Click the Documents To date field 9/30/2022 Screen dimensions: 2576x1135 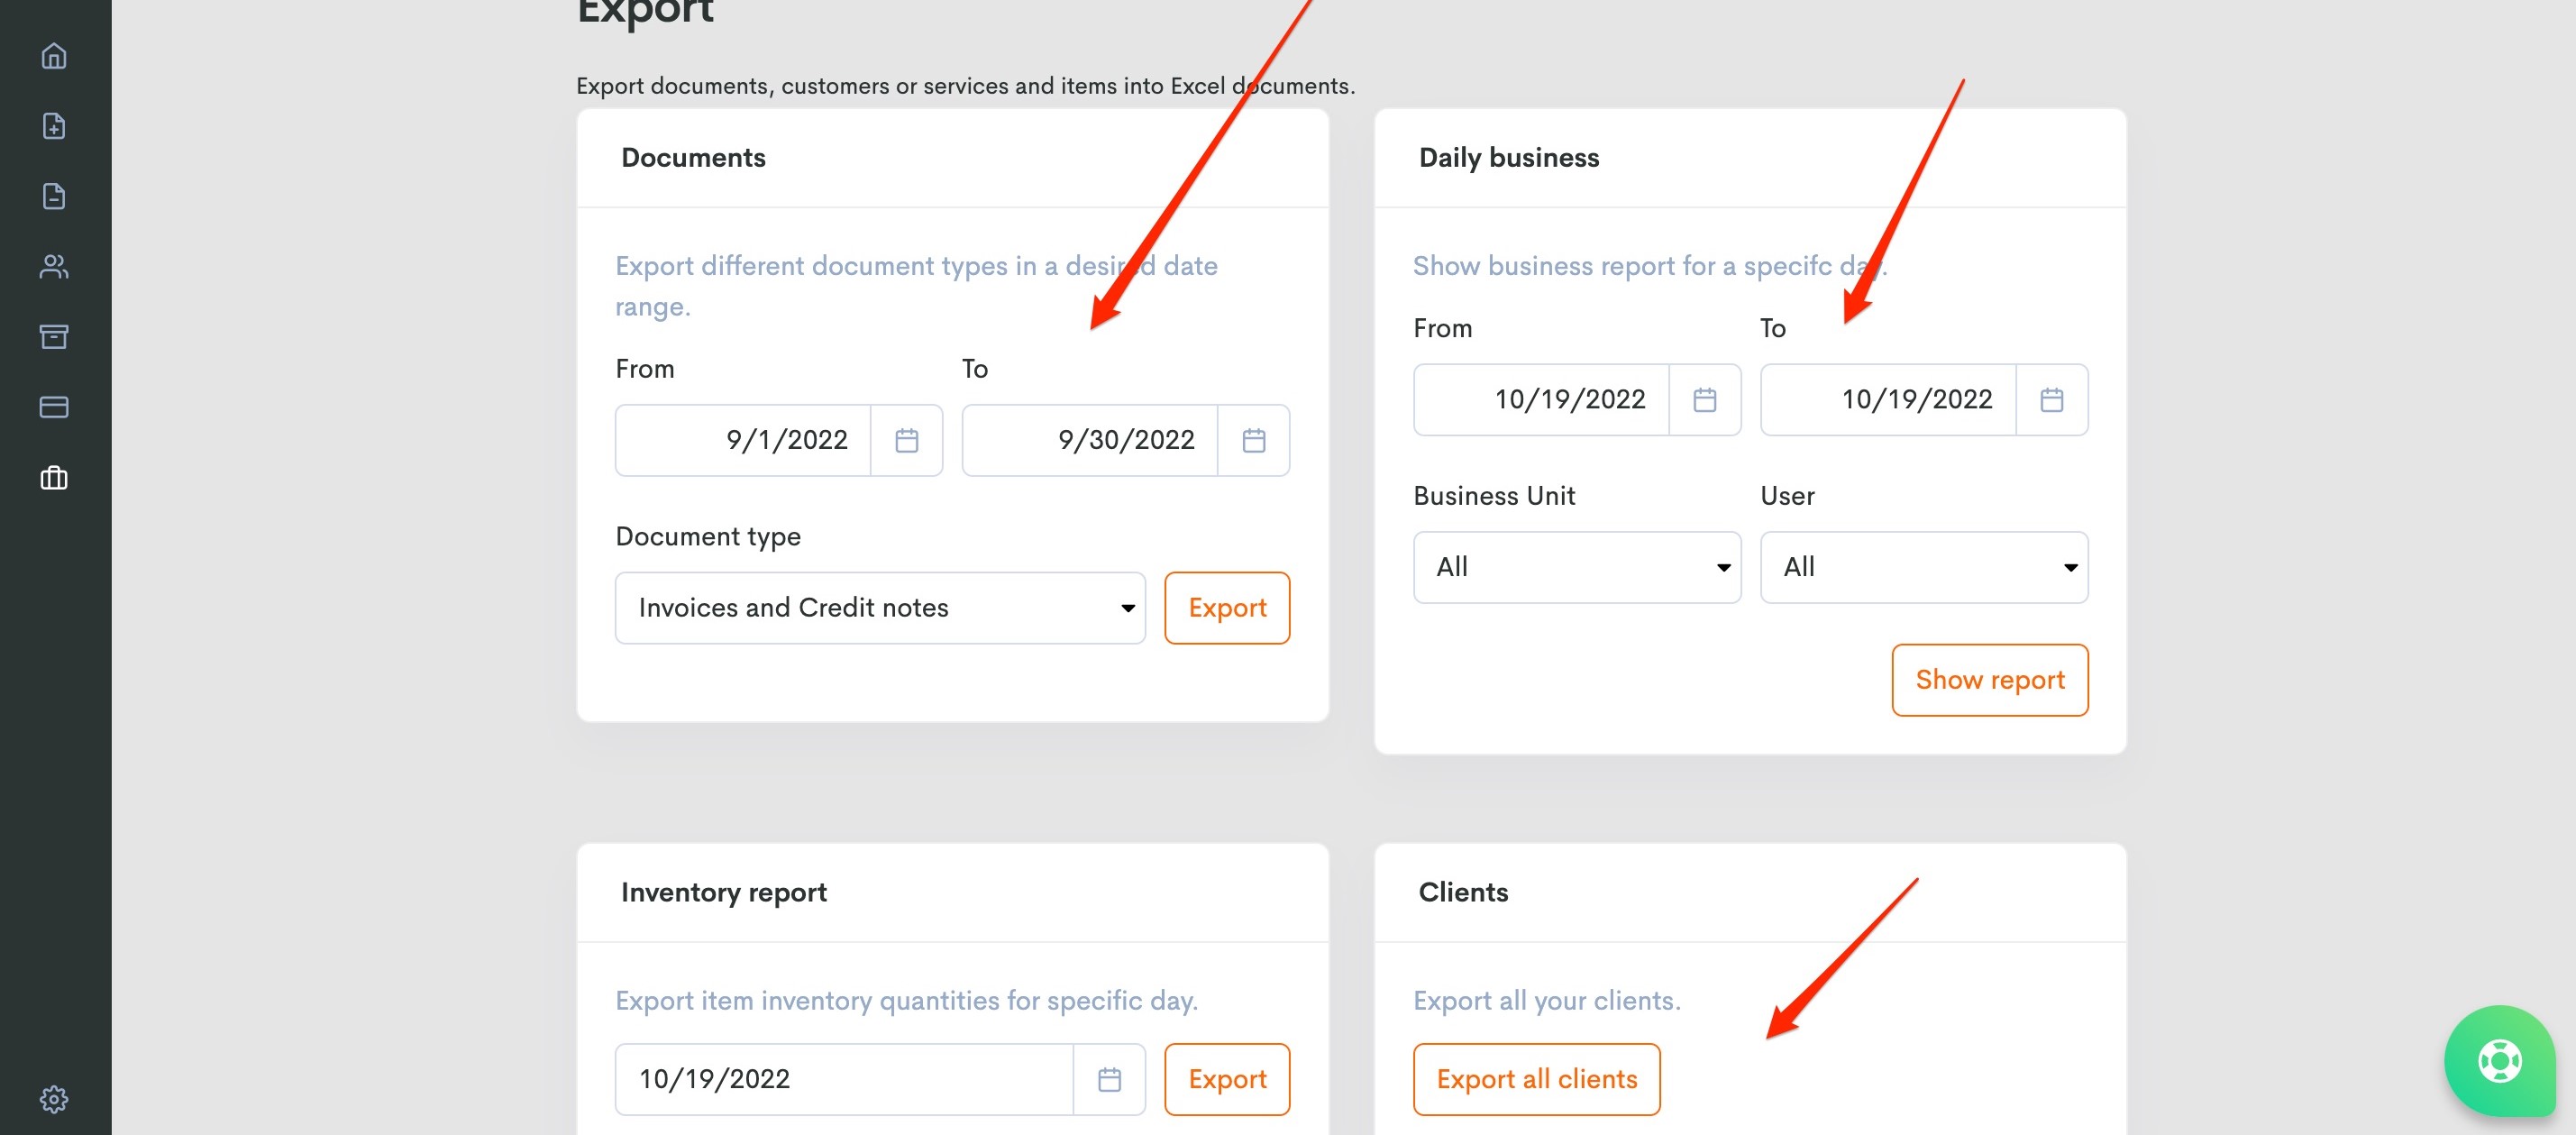(1090, 440)
